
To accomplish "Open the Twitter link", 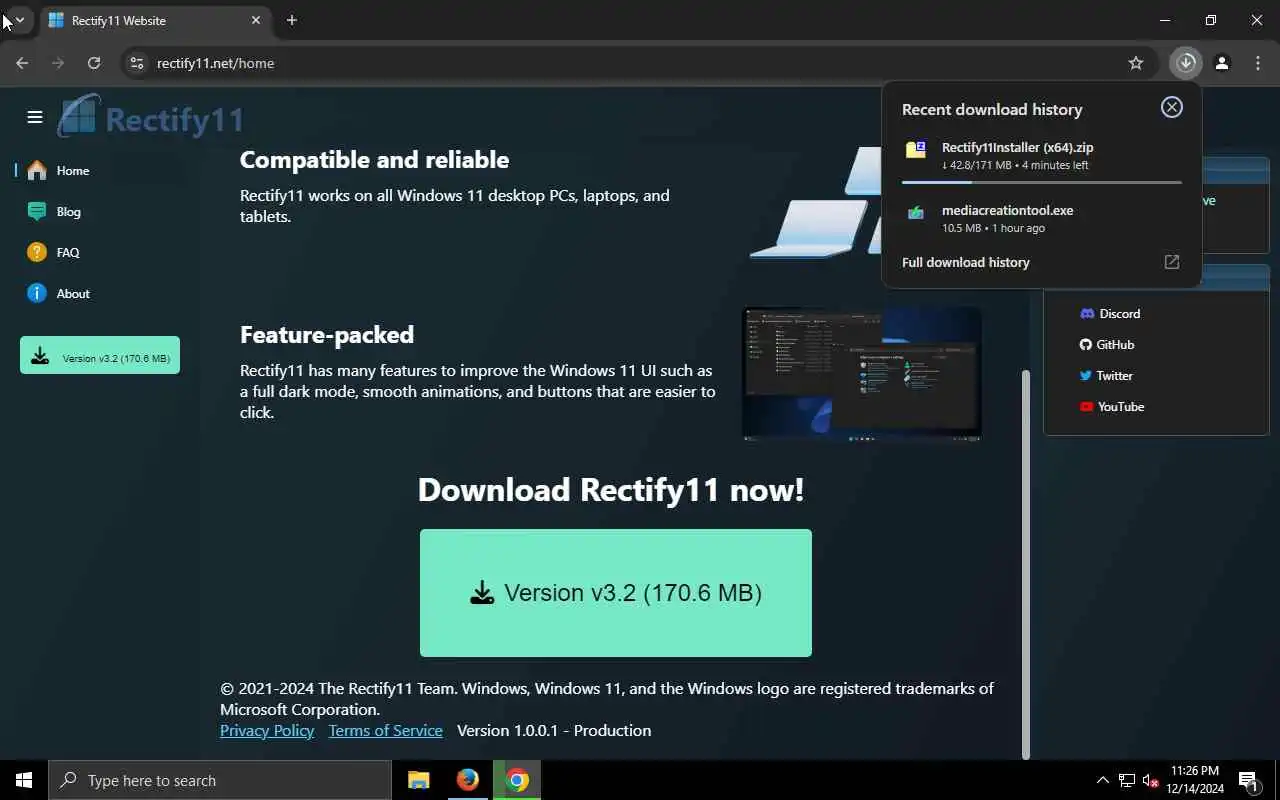I will click(x=1106, y=376).
